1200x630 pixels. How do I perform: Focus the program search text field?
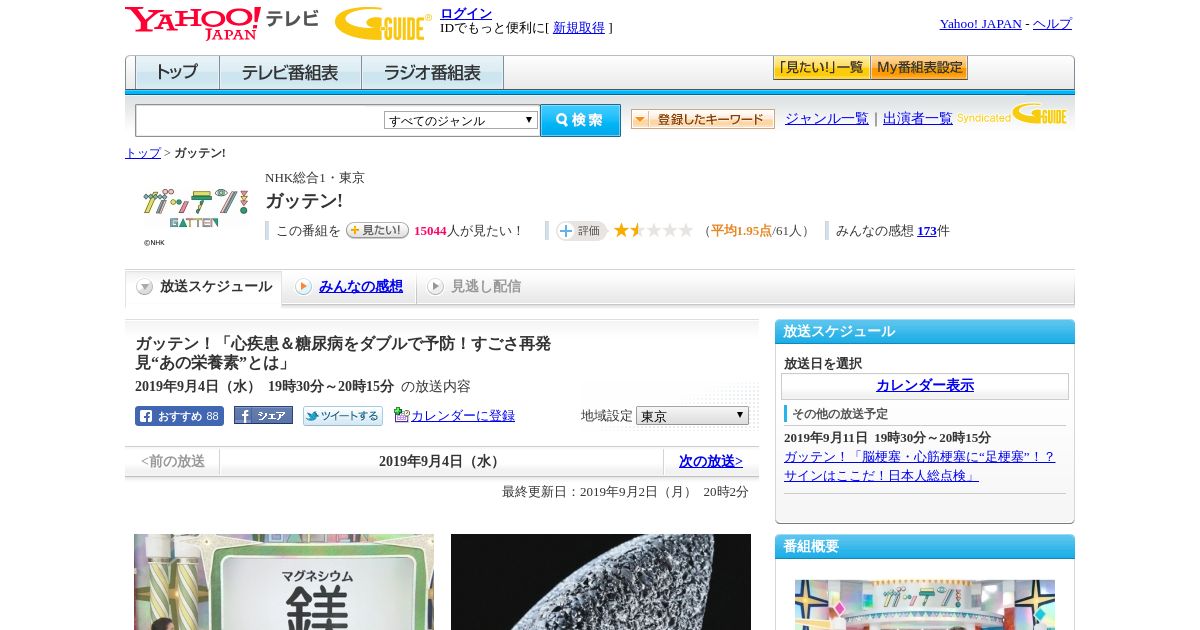point(260,120)
